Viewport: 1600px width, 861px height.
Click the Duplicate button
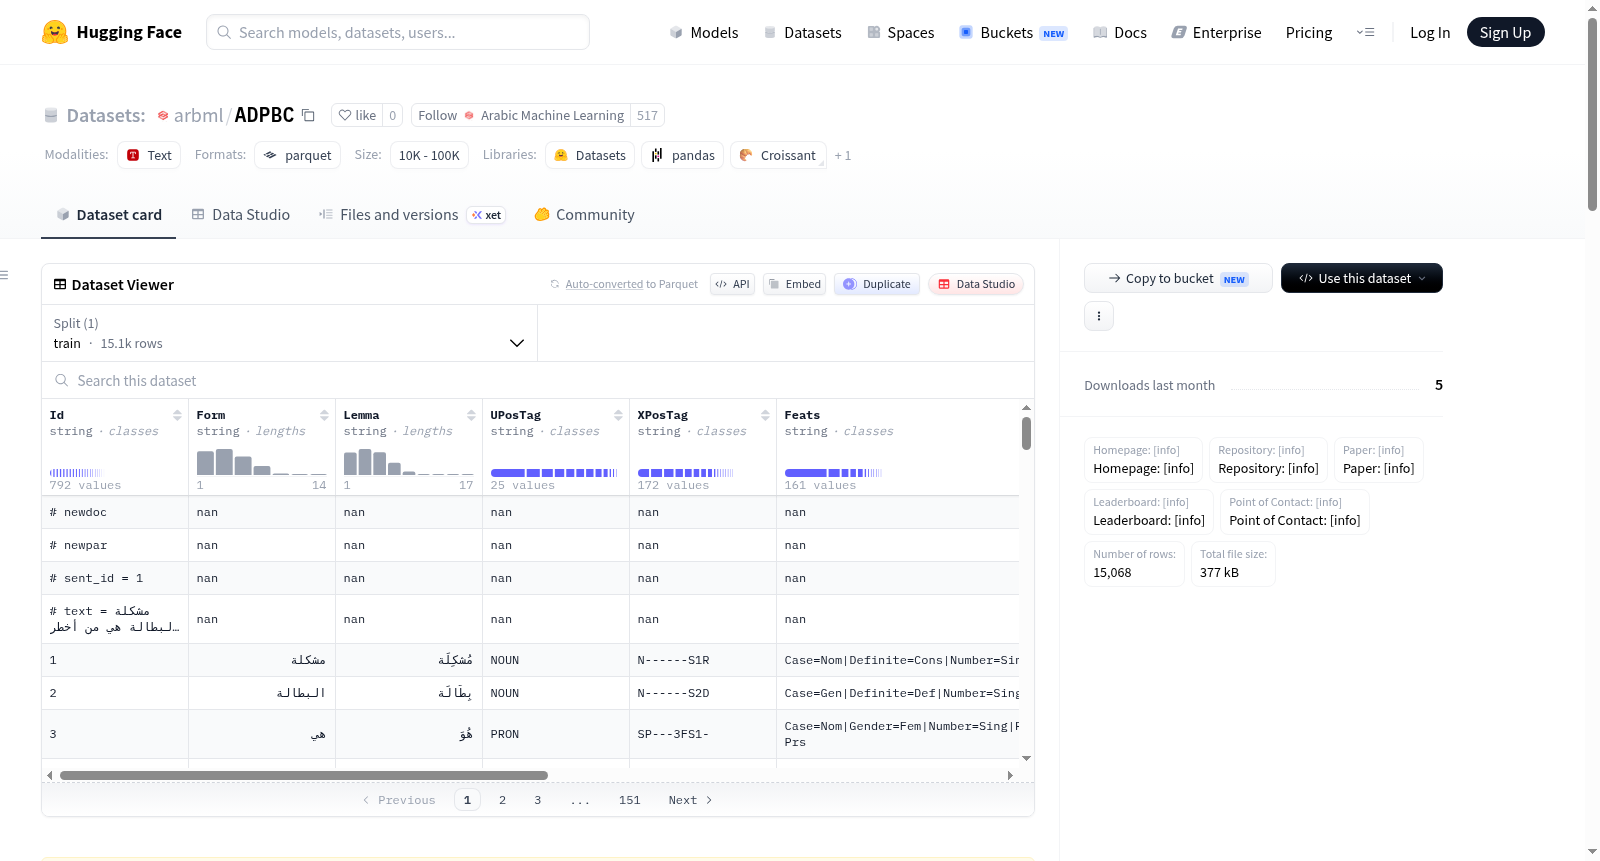(x=877, y=284)
